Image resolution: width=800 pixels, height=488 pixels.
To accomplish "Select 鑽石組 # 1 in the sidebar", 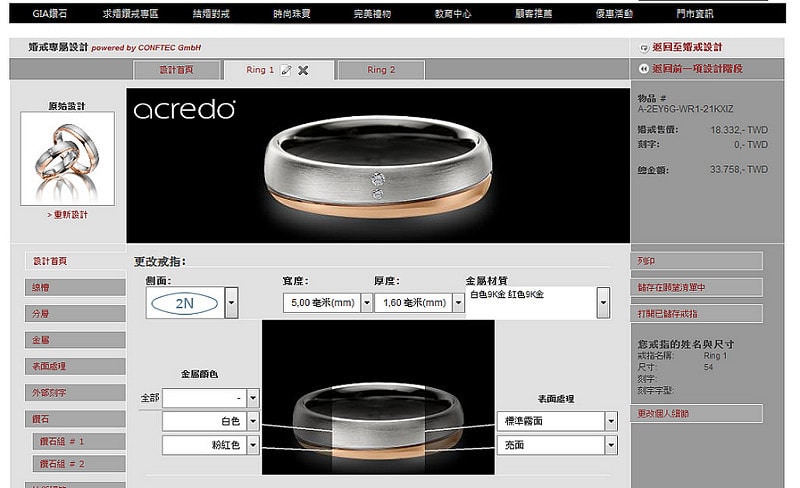I will (76, 441).
